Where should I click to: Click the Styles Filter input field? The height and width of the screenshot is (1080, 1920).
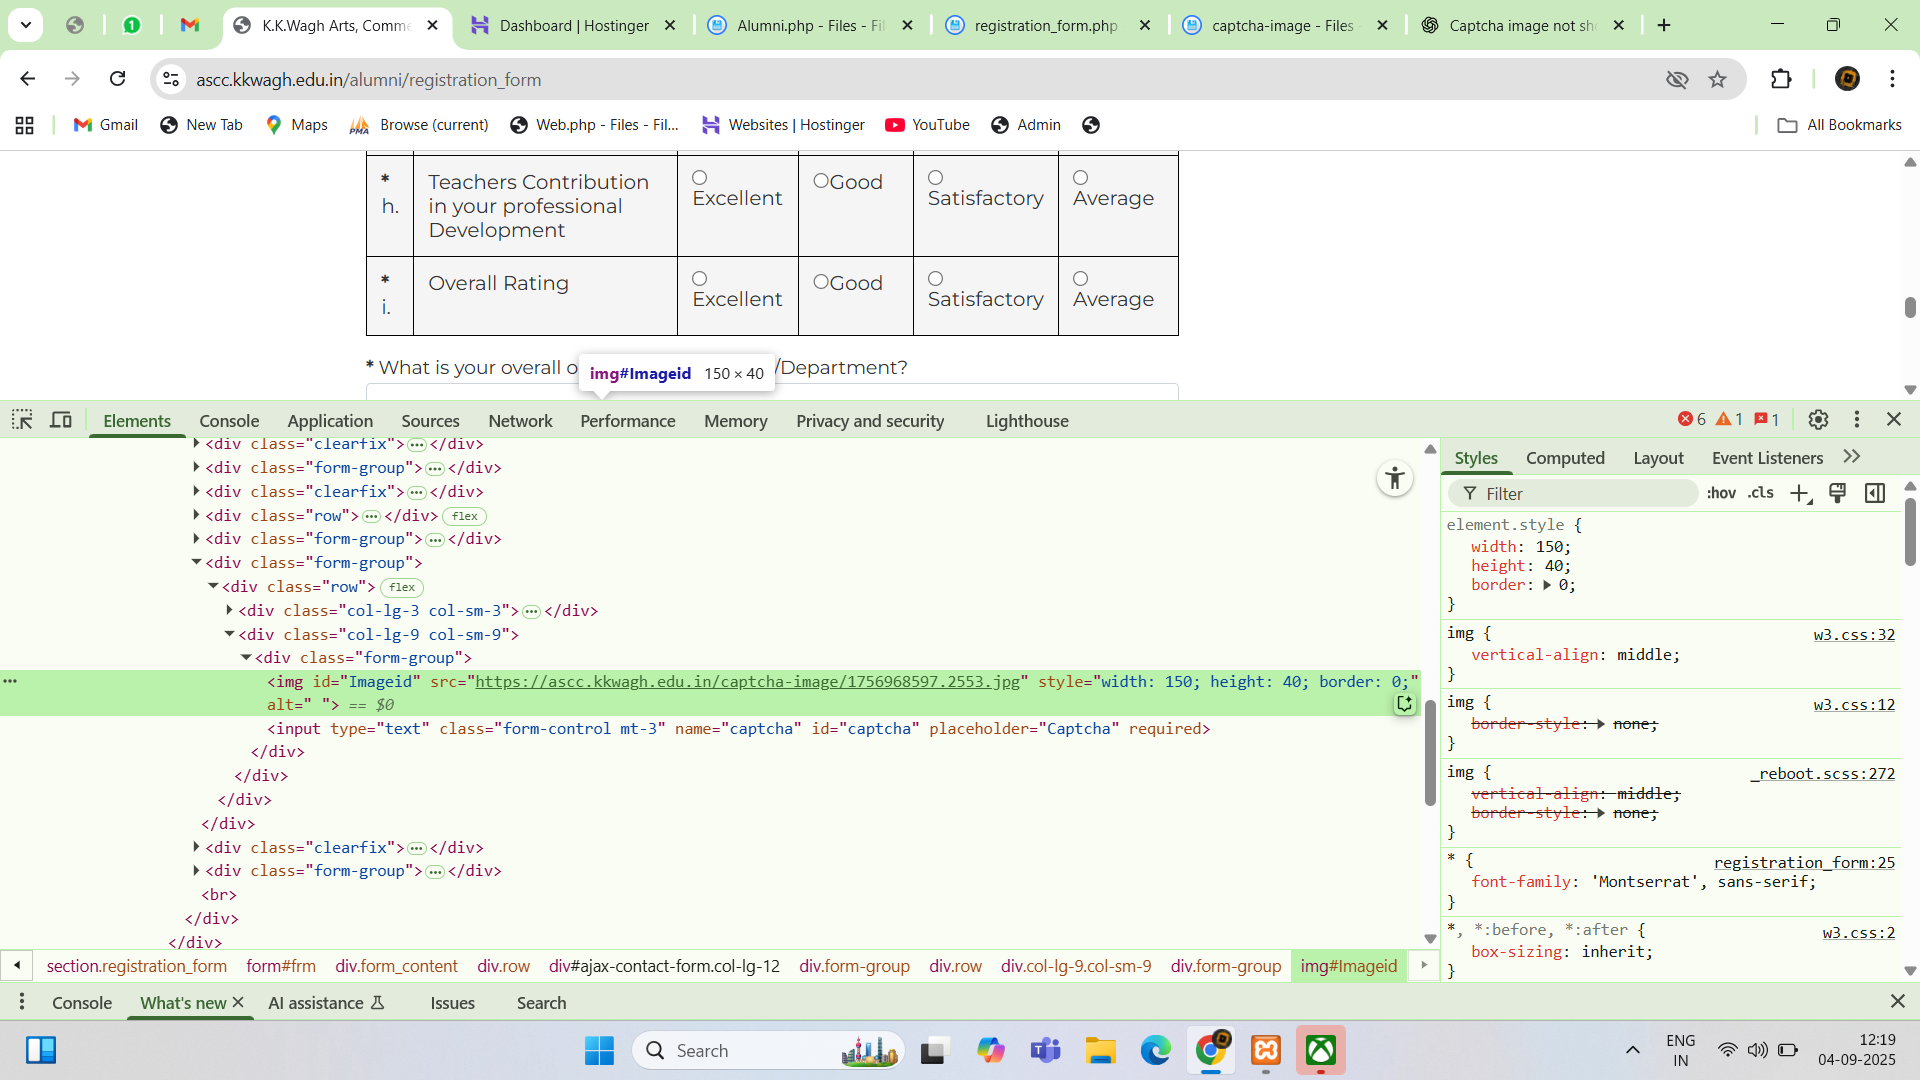coord(1573,493)
